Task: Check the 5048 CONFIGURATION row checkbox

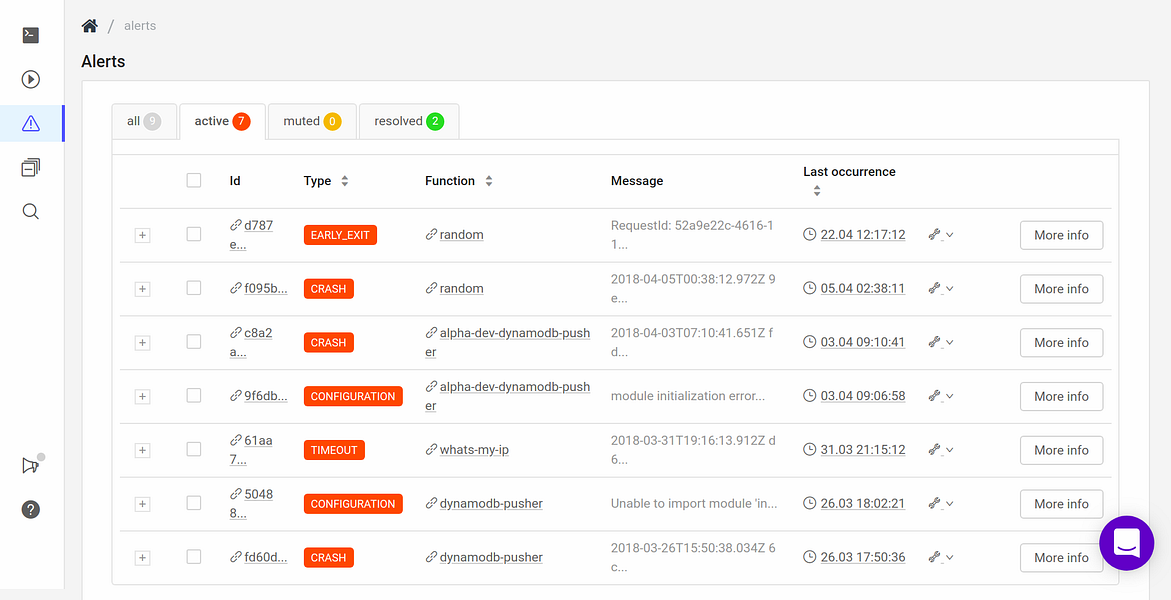Action: tap(194, 504)
